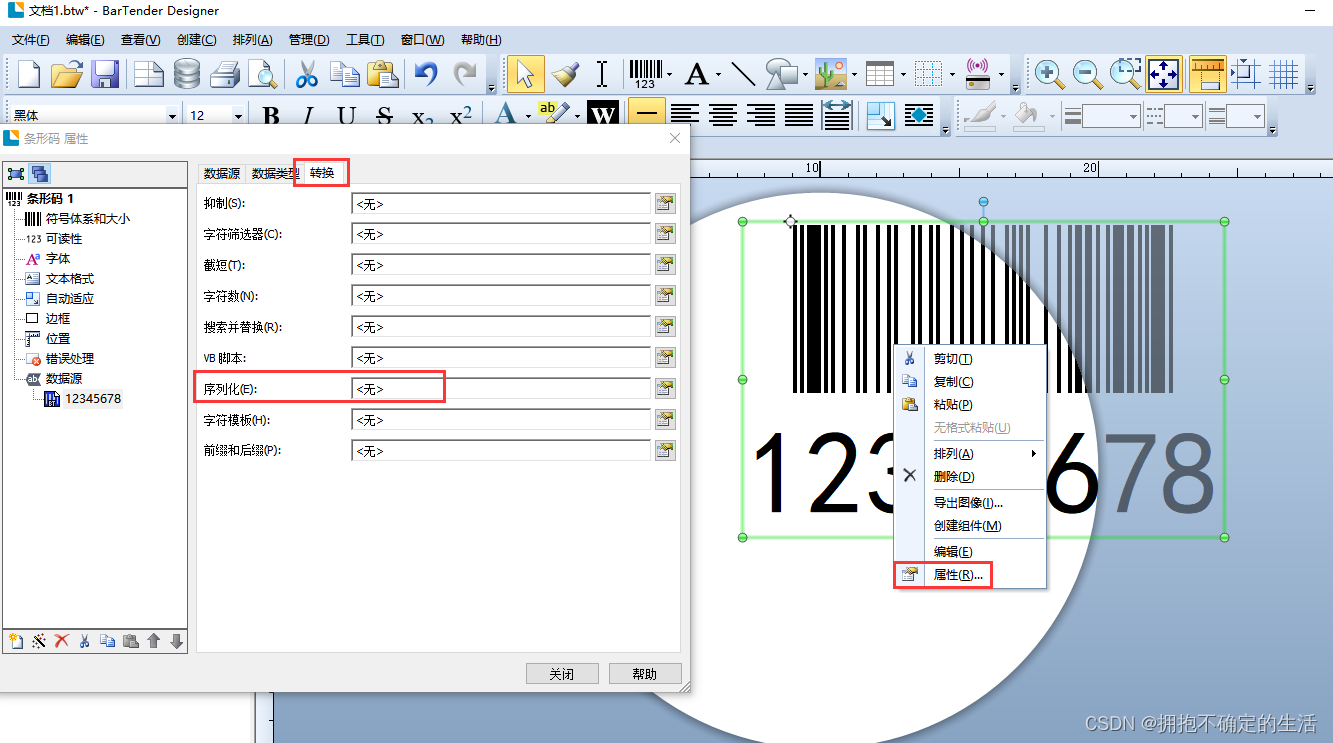Open the 工具(T) menu
Image resolution: width=1333 pixels, height=743 pixels.
point(365,40)
